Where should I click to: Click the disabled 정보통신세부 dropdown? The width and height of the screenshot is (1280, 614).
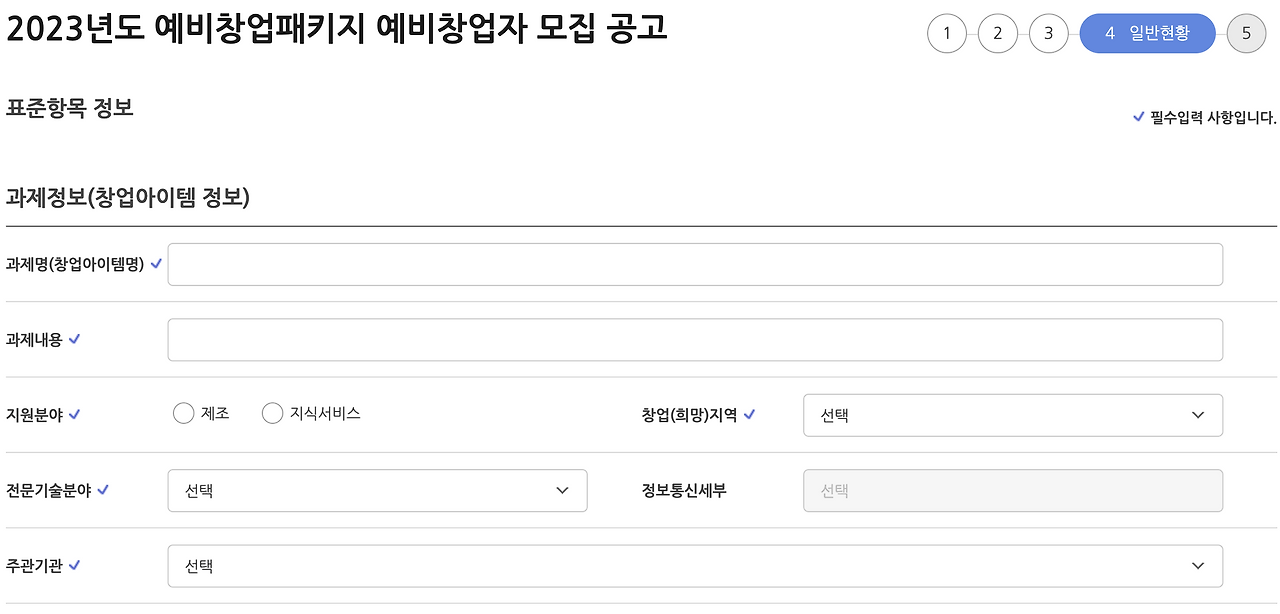click(1013, 490)
